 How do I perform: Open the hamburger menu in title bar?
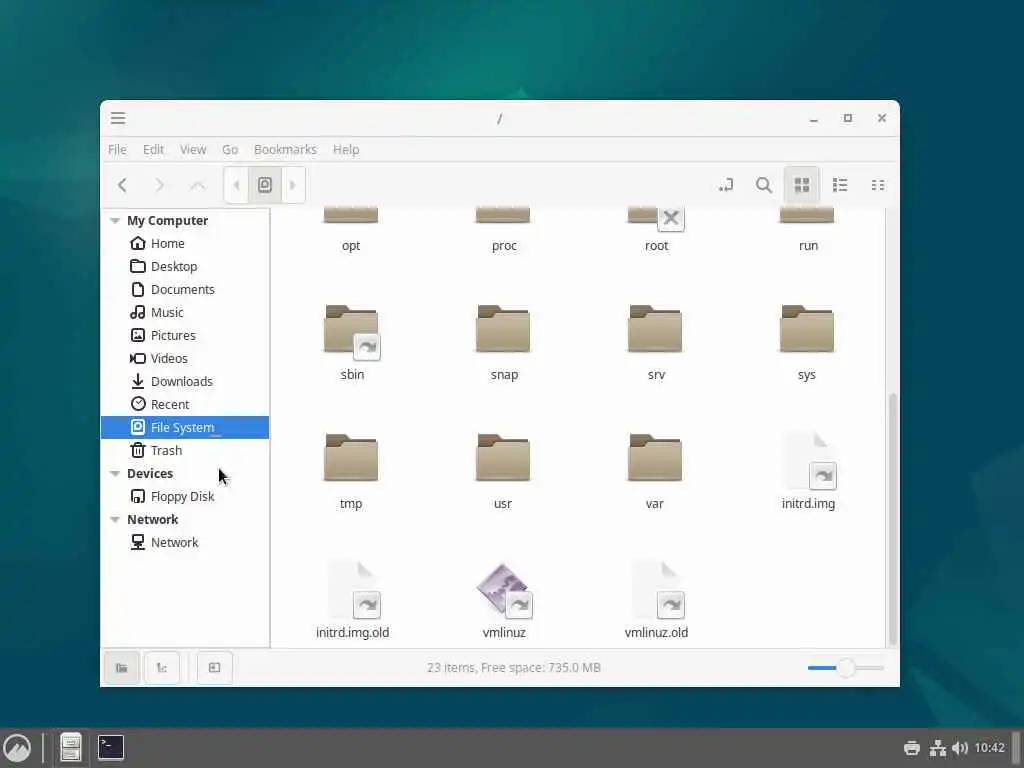118,118
